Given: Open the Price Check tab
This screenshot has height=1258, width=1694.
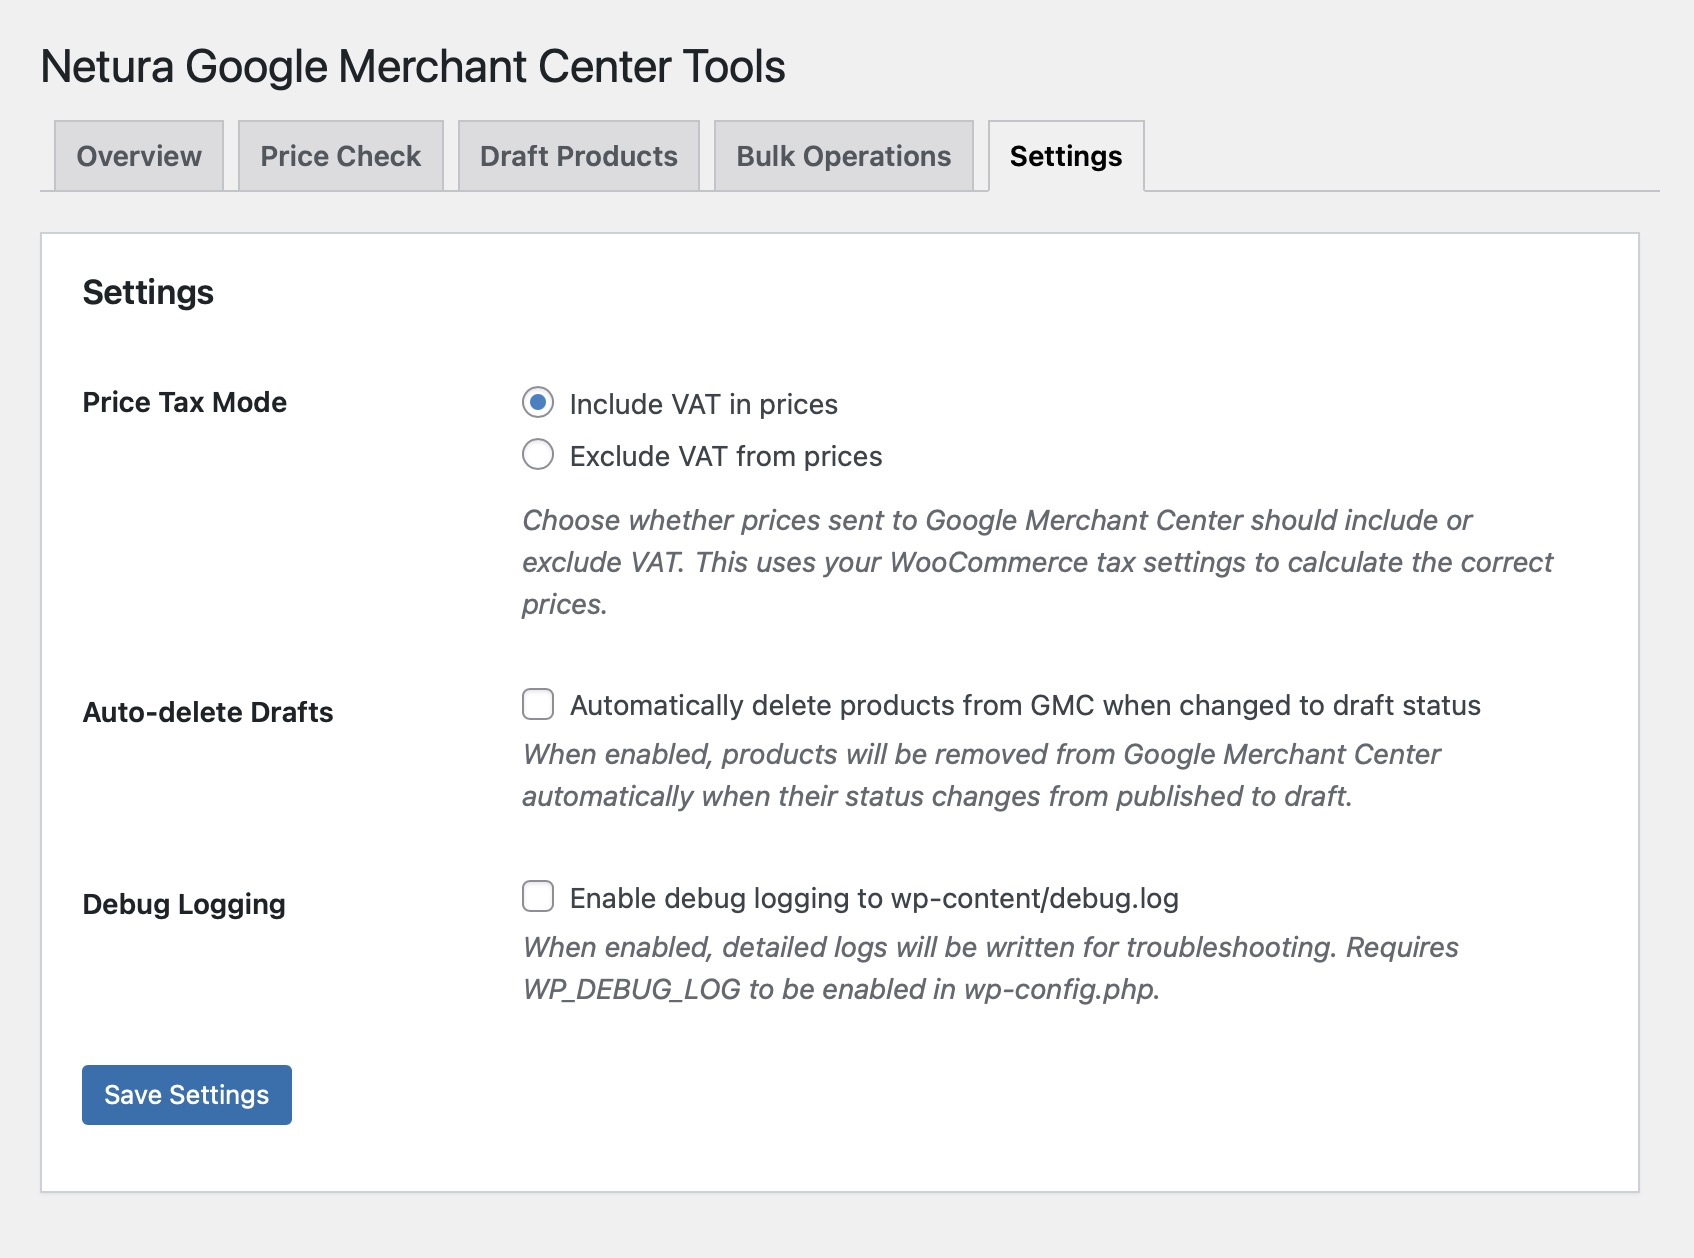Looking at the screenshot, I should (x=340, y=156).
